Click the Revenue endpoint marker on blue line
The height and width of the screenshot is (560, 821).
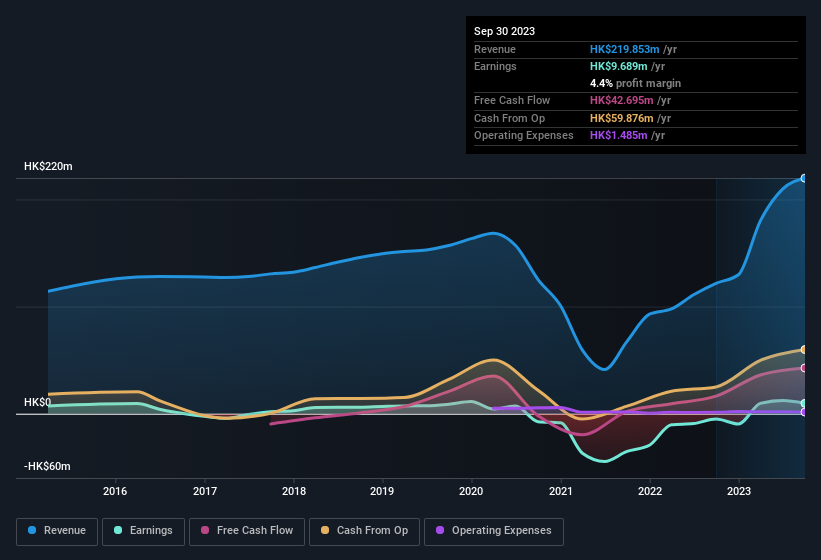(x=804, y=178)
